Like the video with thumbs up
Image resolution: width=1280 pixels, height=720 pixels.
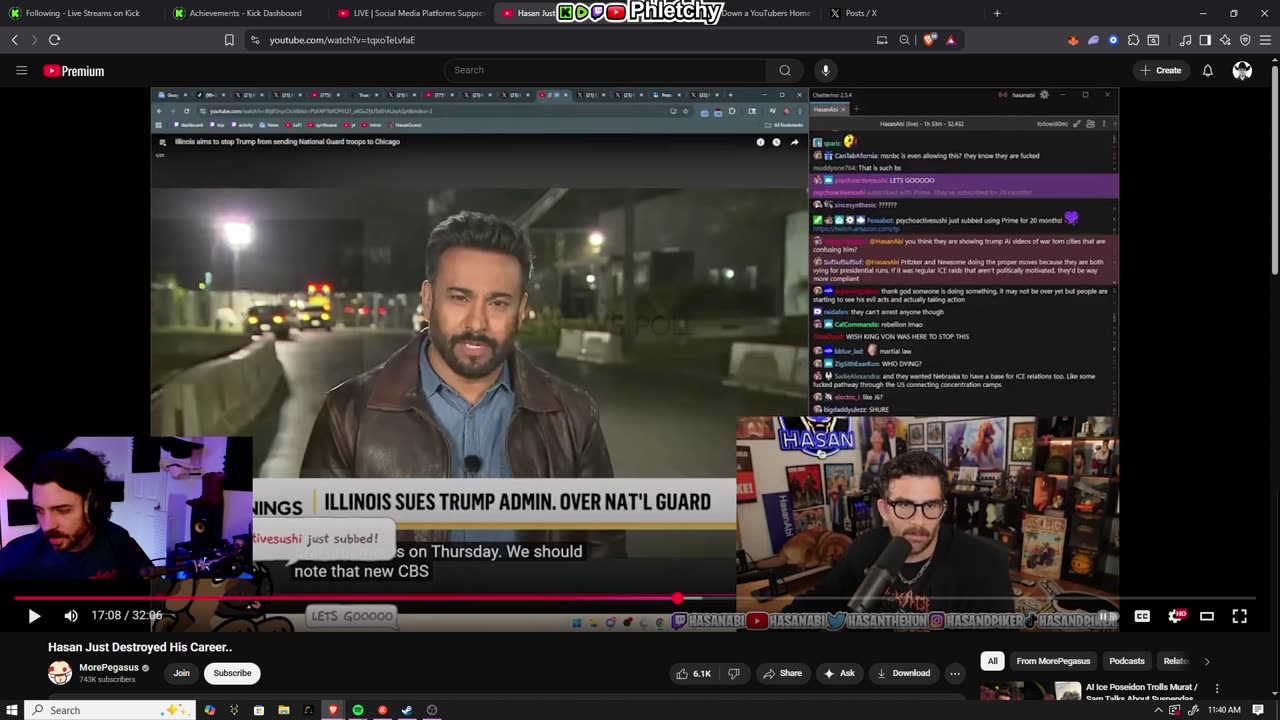[693, 673]
